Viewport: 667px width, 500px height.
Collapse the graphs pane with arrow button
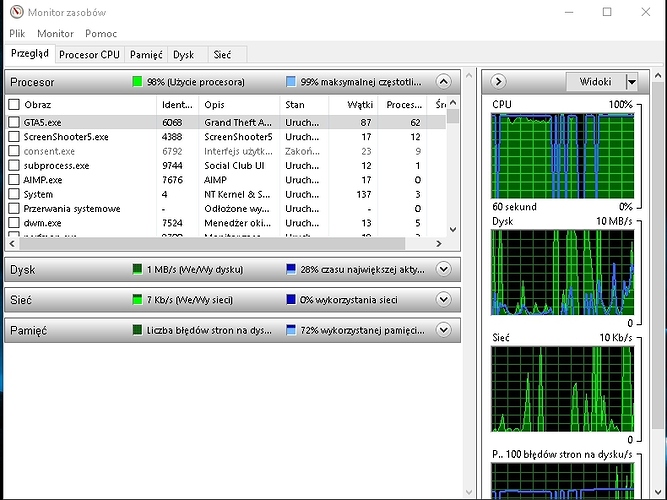pyautogui.click(x=498, y=81)
